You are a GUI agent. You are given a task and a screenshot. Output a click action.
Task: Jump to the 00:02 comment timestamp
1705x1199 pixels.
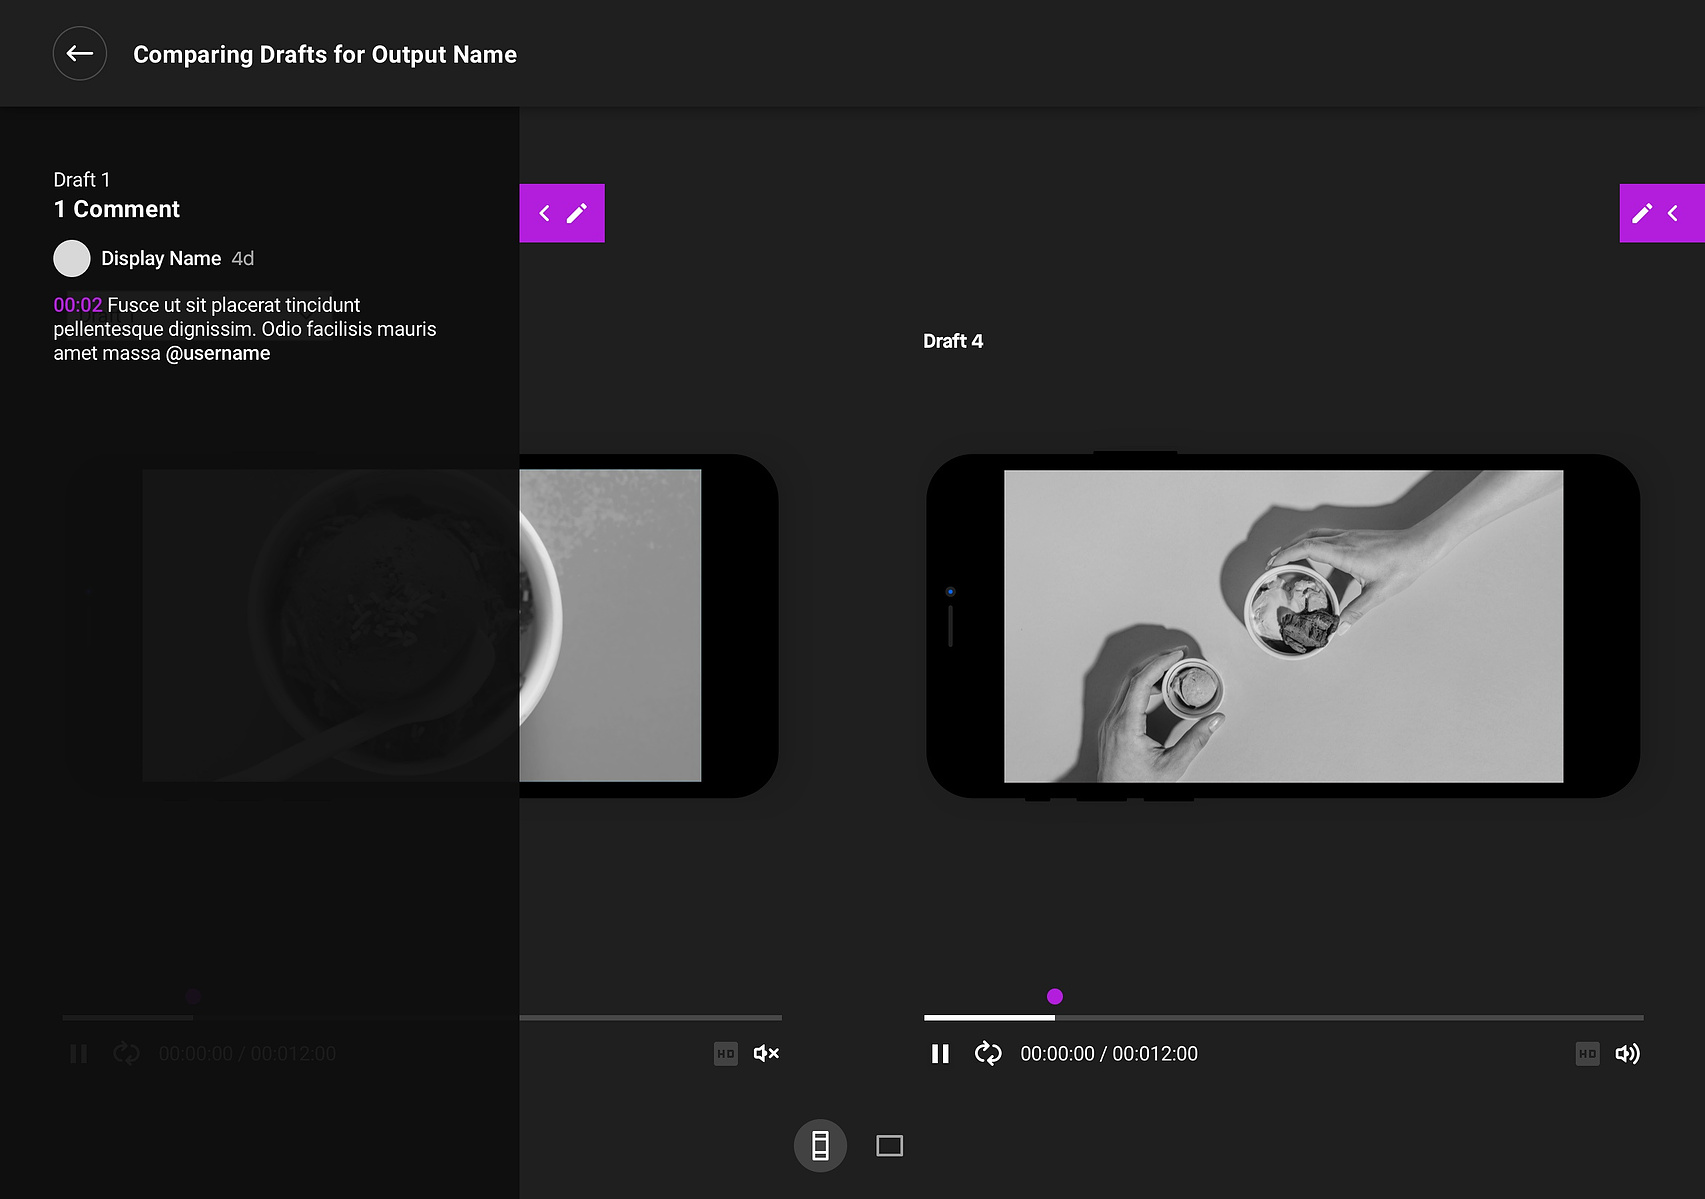78,305
